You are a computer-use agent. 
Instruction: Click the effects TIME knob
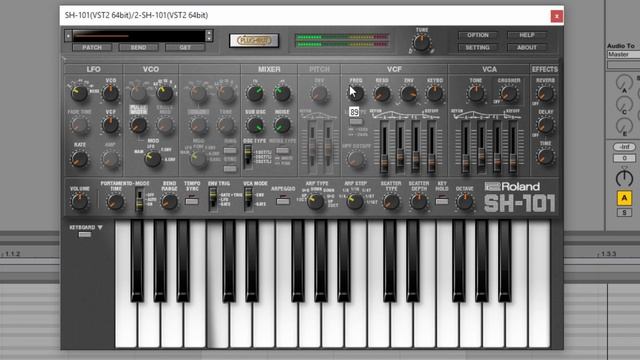tap(545, 156)
